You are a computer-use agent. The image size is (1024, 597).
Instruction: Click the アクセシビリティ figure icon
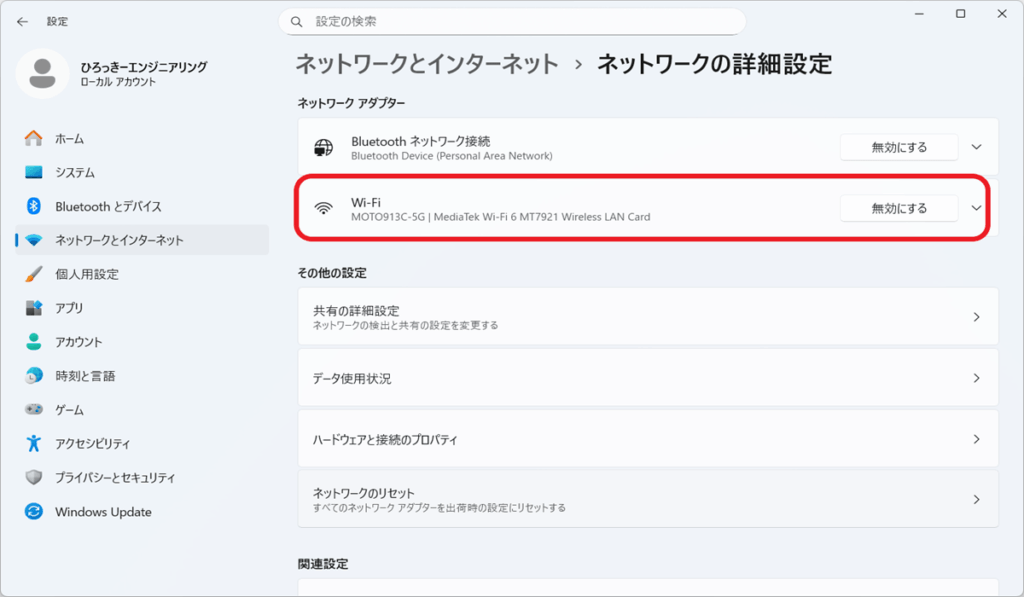33,444
